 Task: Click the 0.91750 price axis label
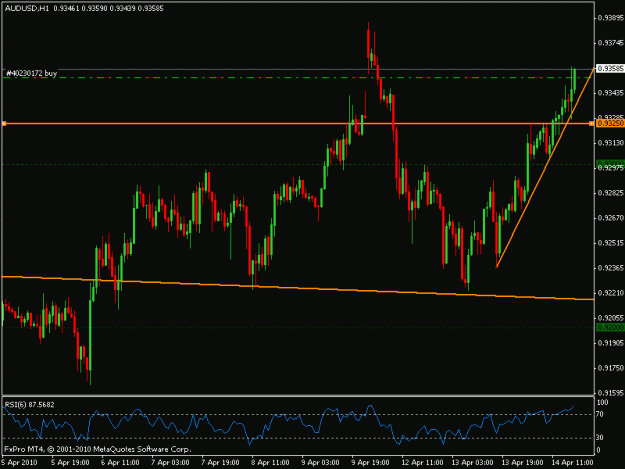[x=610, y=368]
